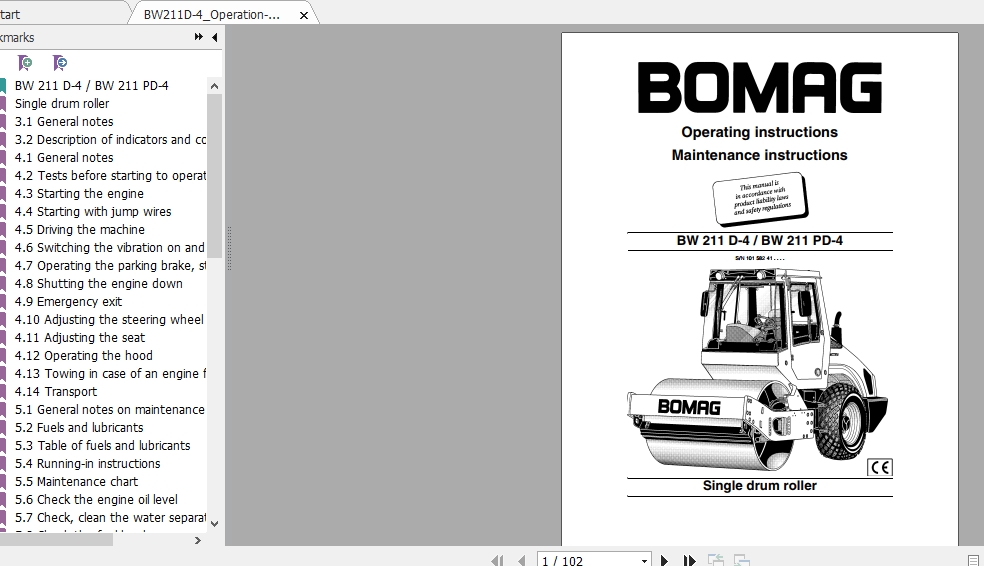Viewport: 984px width, 566px height.
Task: Go to the next page
Action: 664,560
